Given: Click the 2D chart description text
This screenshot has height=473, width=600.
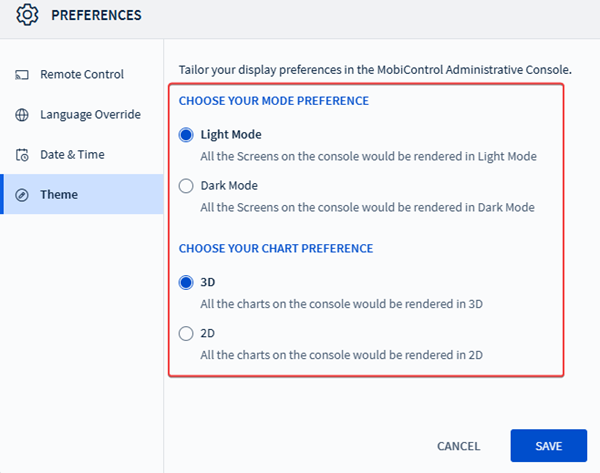Looking at the screenshot, I should (x=348, y=355).
